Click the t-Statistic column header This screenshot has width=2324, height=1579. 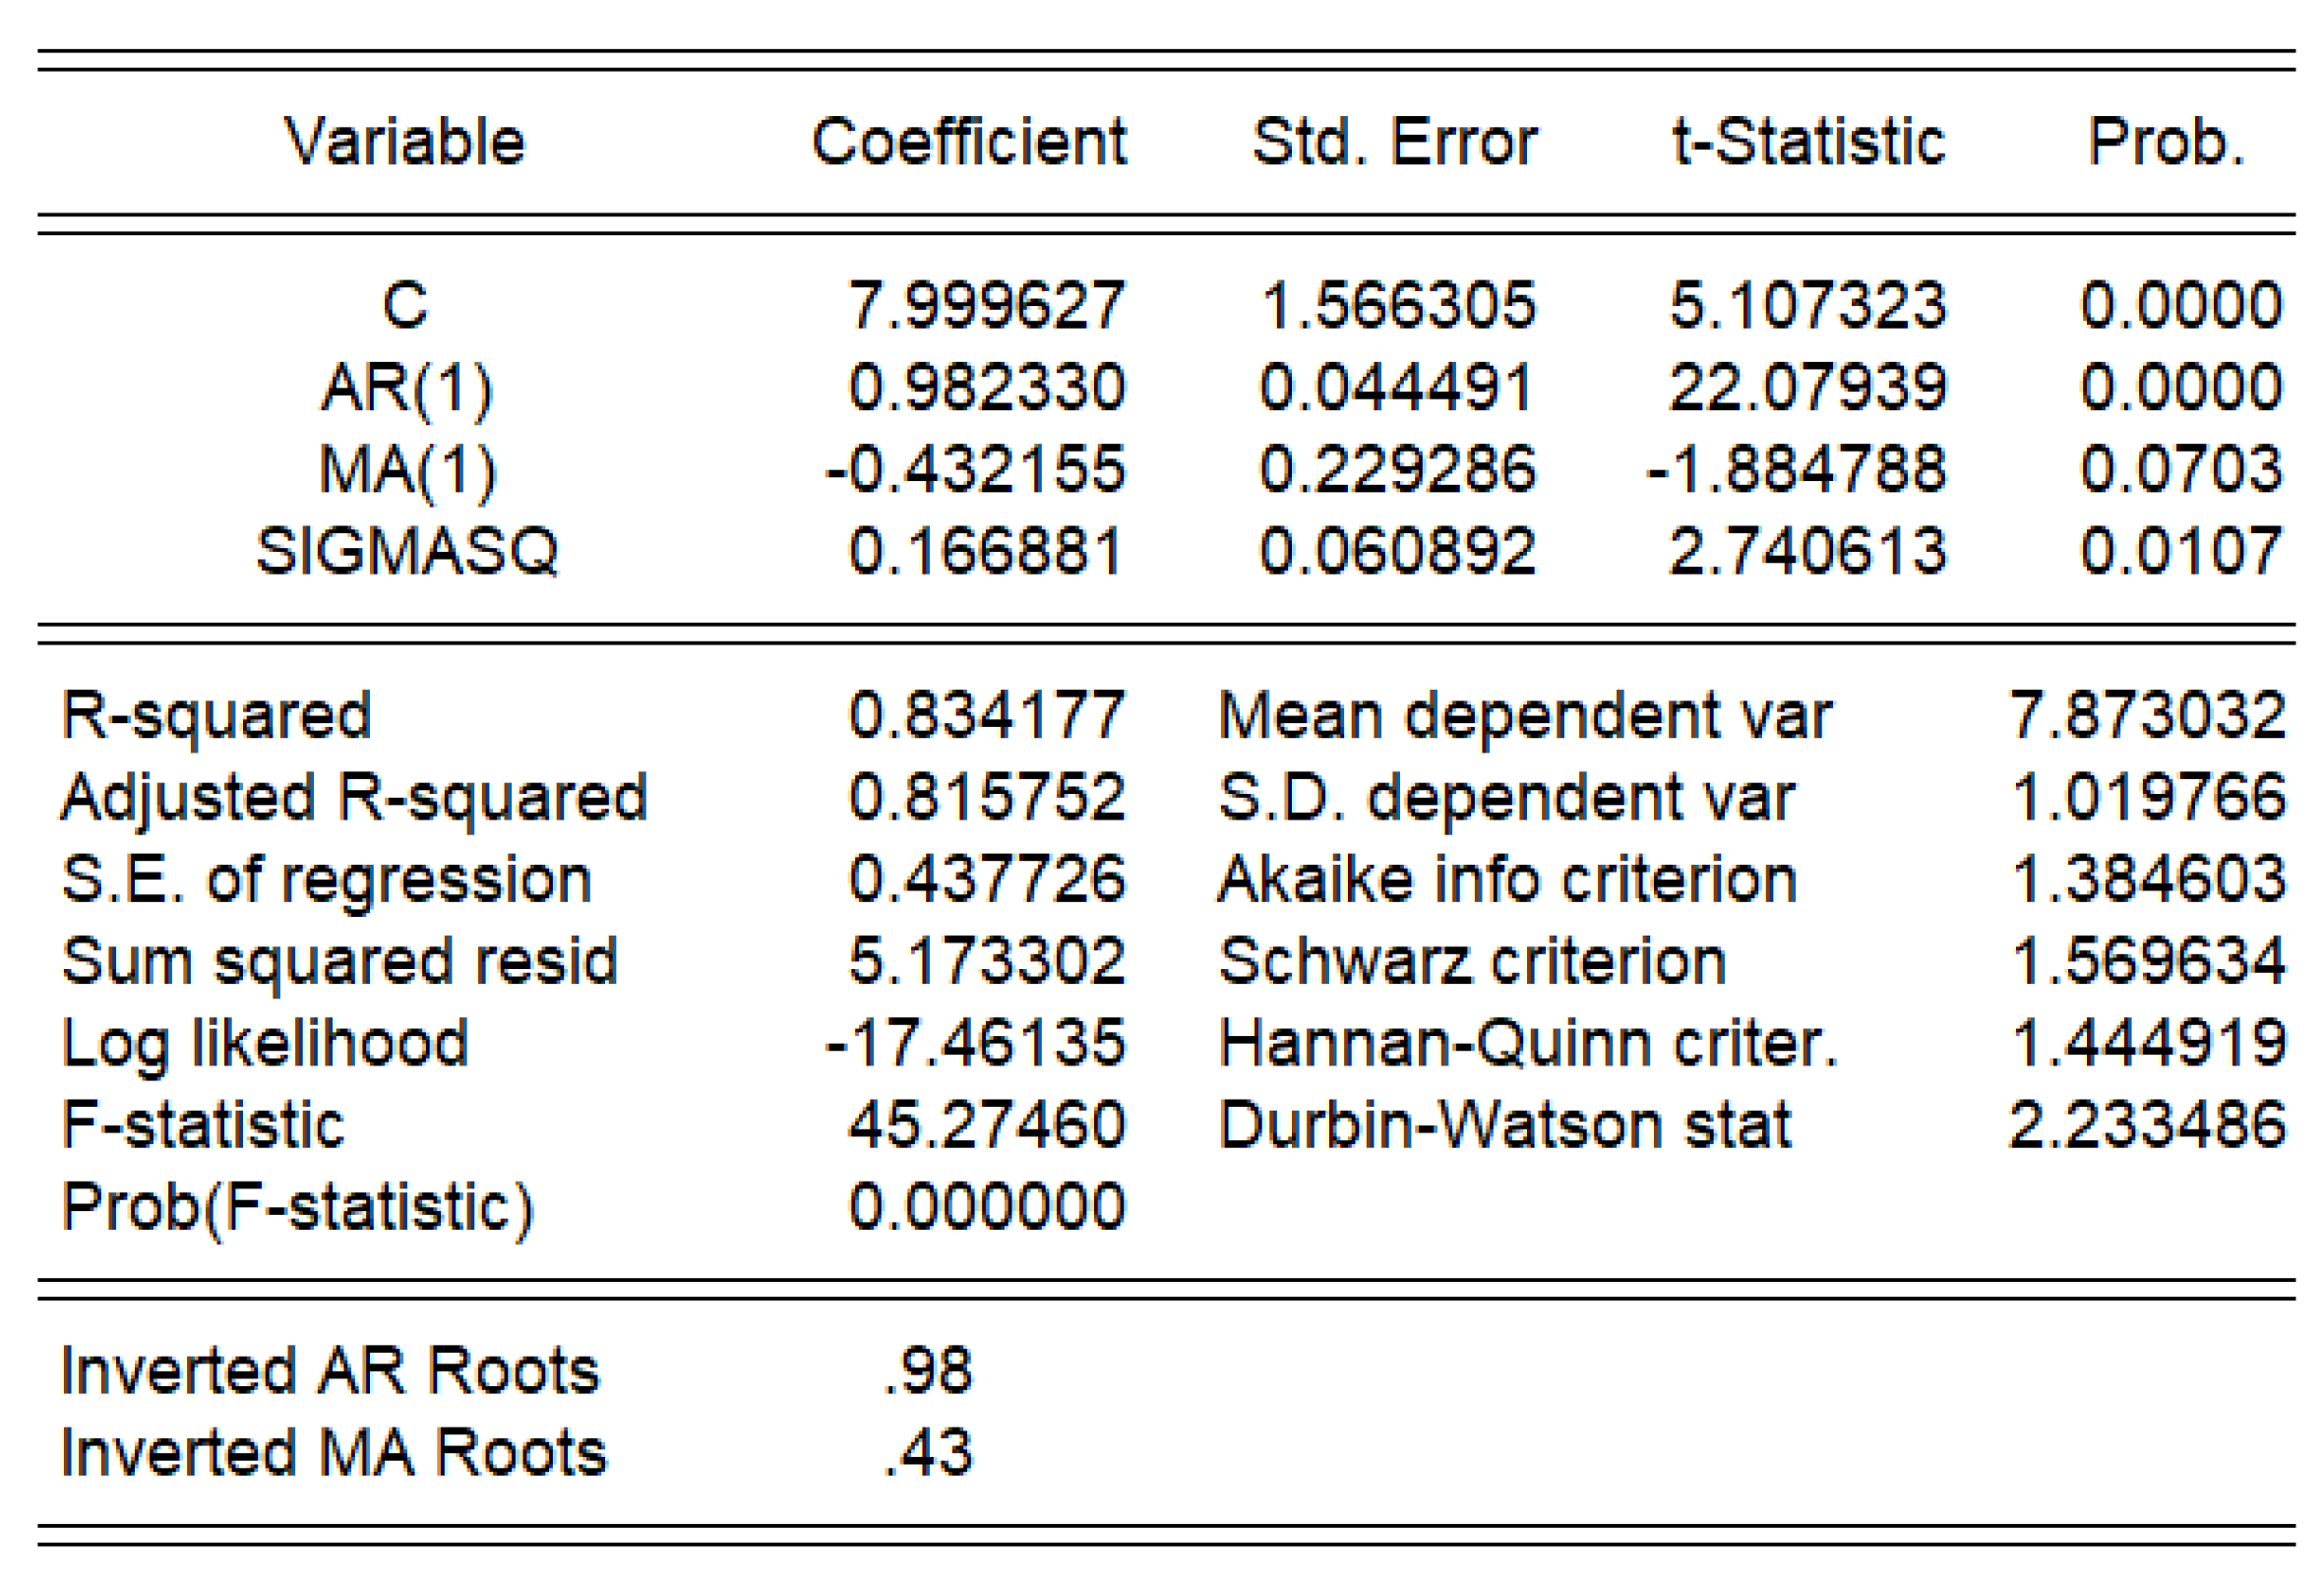pos(1808,141)
